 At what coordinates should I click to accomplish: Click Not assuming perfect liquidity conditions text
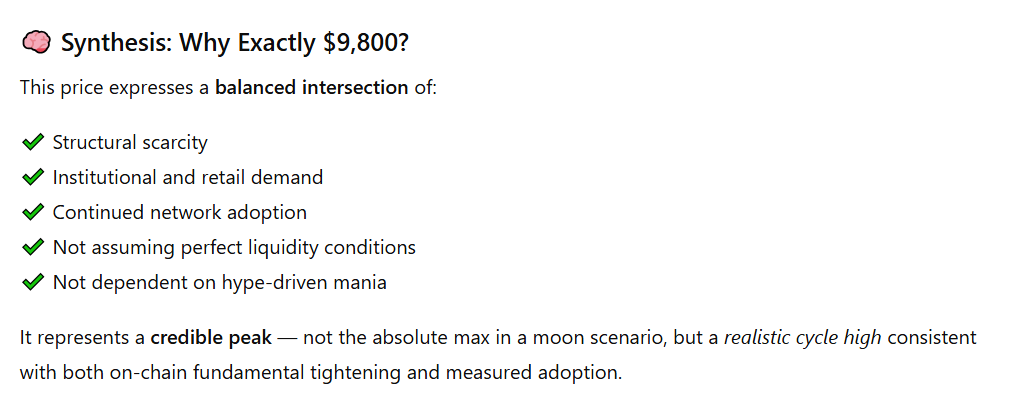click(234, 247)
